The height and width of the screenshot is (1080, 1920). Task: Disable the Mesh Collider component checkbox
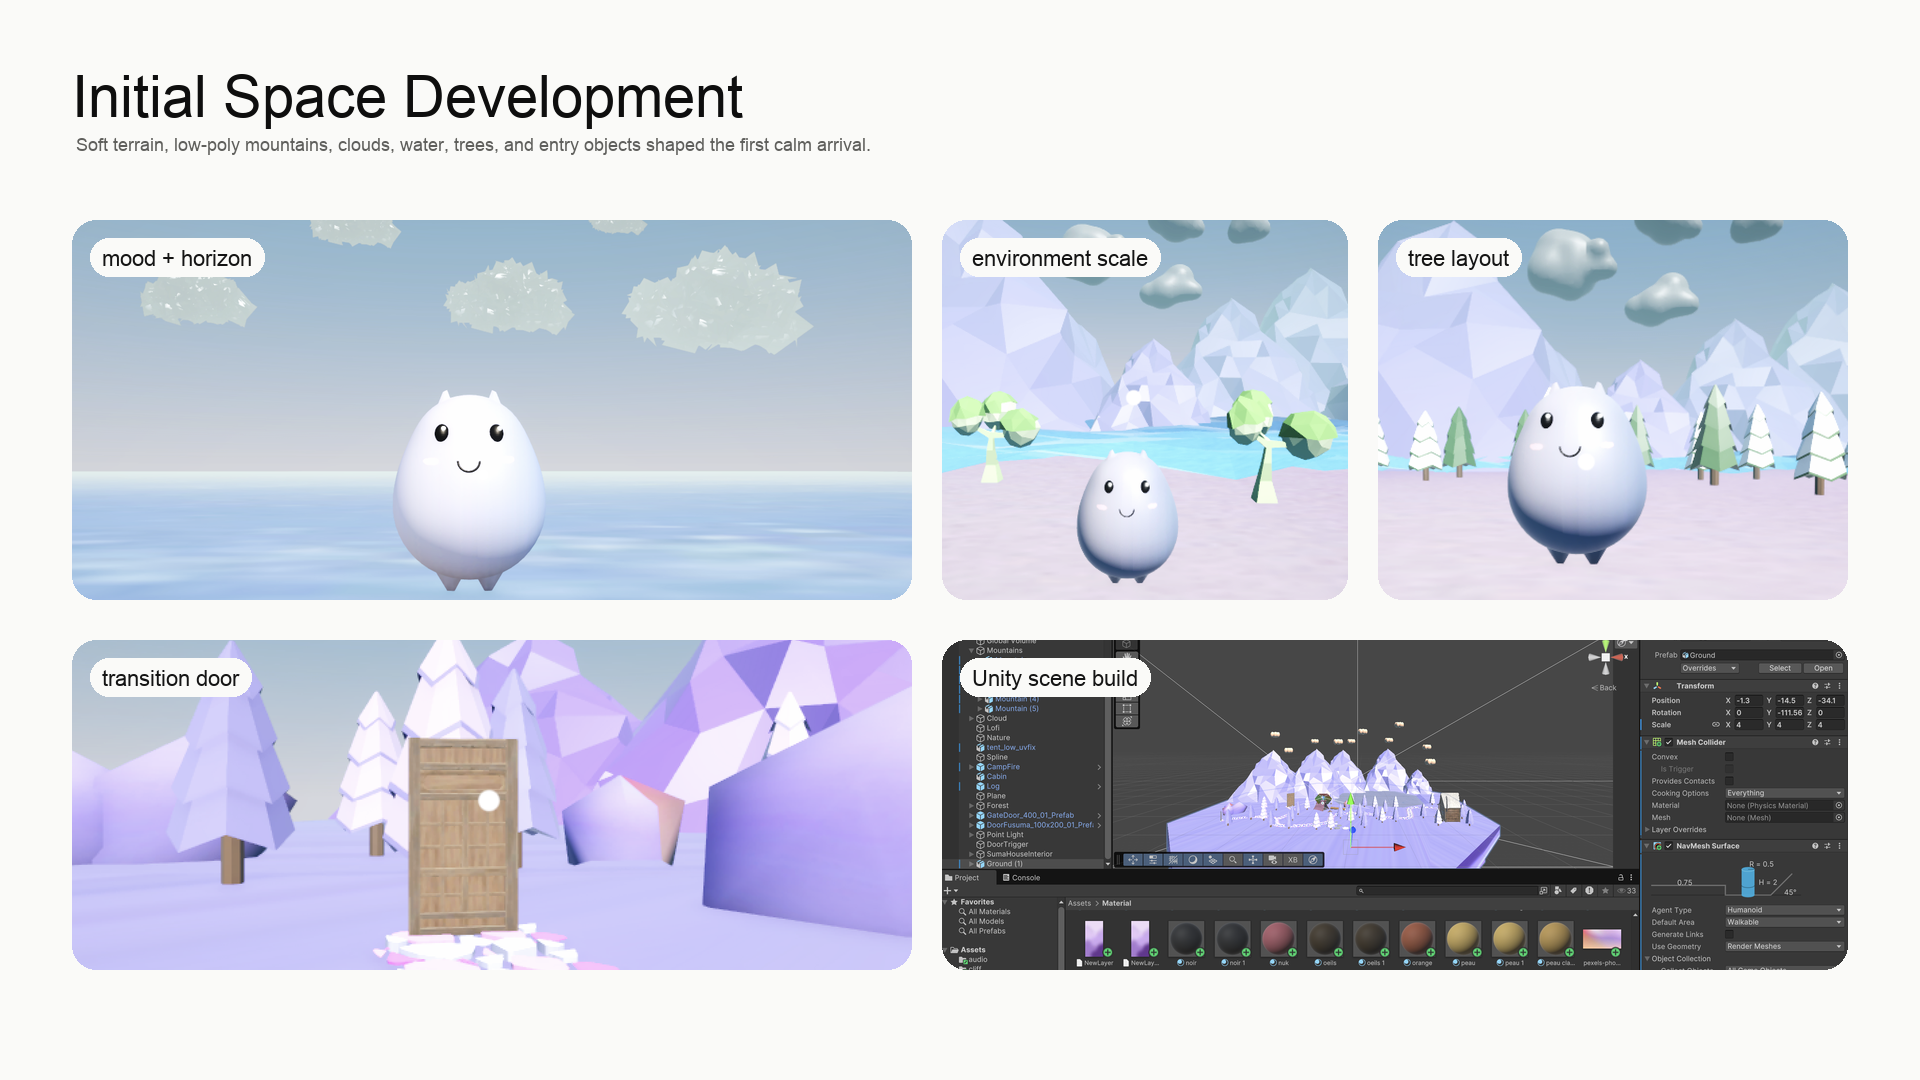[x=1669, y=742]
